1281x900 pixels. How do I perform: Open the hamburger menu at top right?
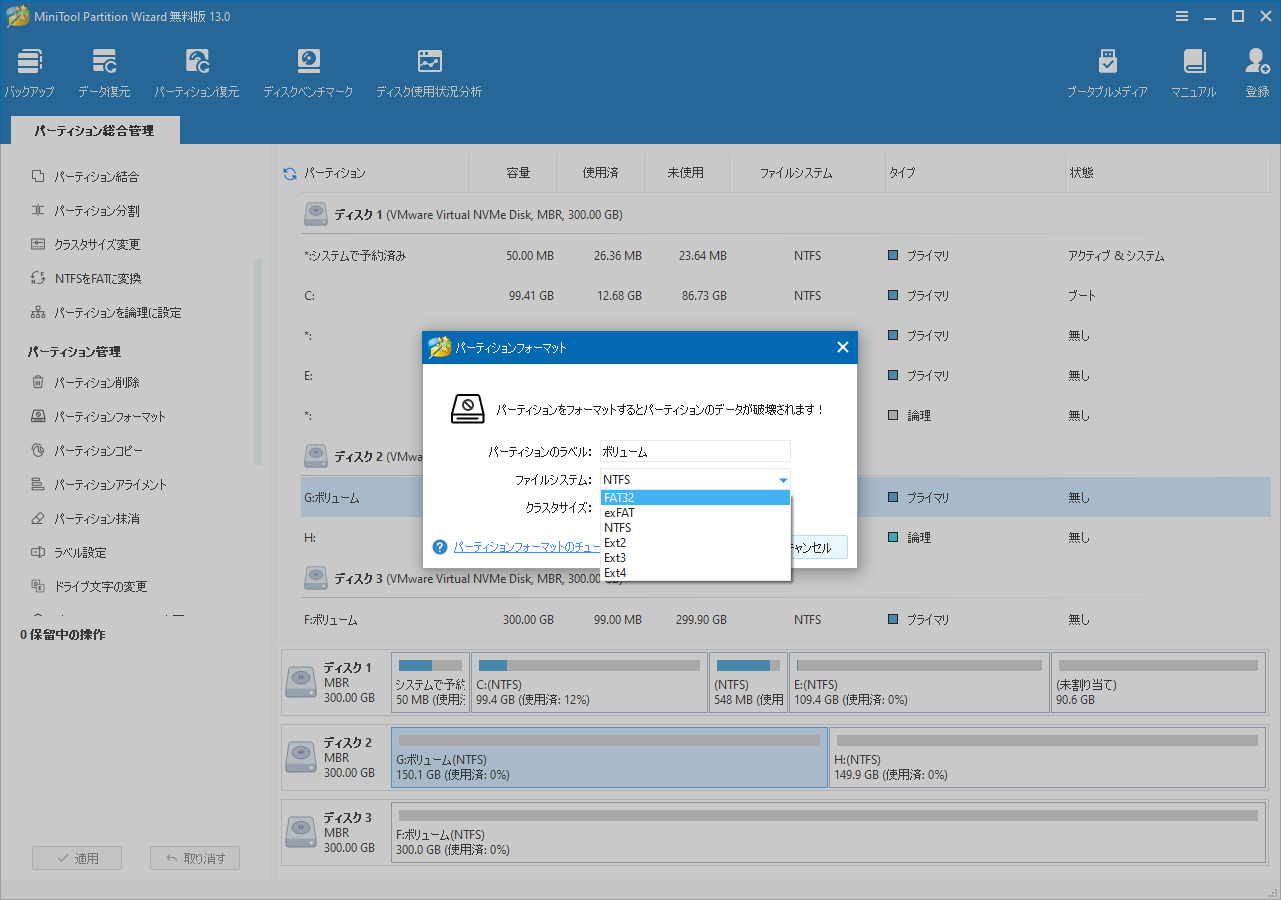pyautogui.click(x=1182, y=16)
